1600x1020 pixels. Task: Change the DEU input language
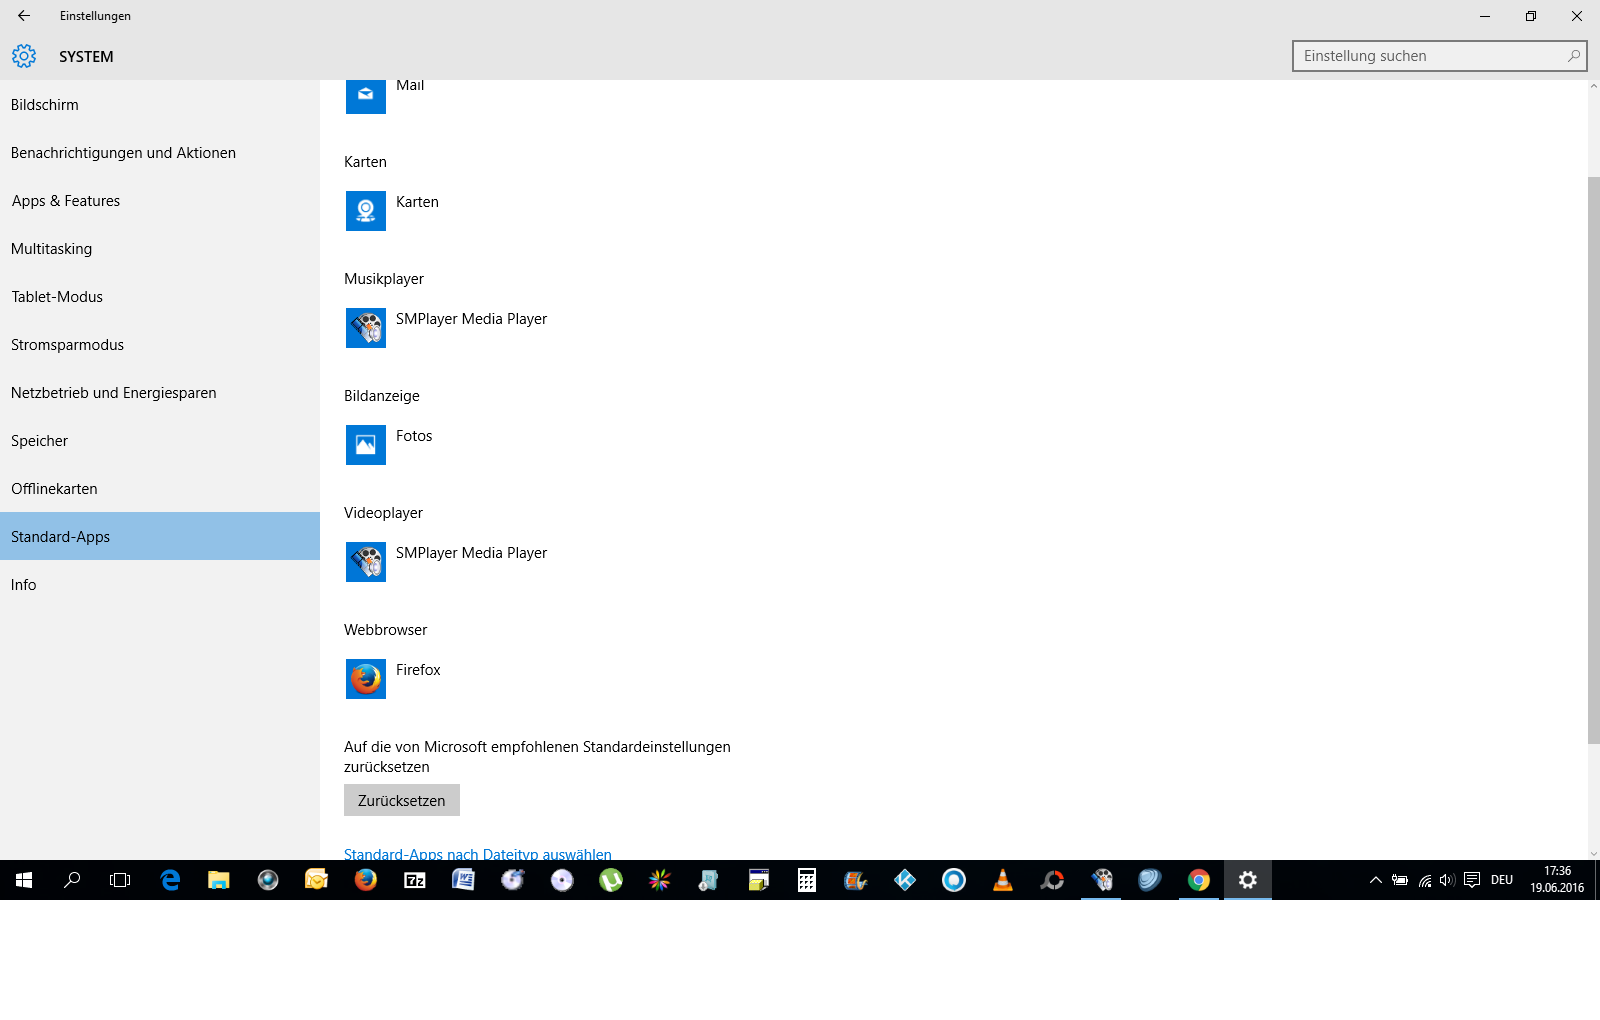1502,880
